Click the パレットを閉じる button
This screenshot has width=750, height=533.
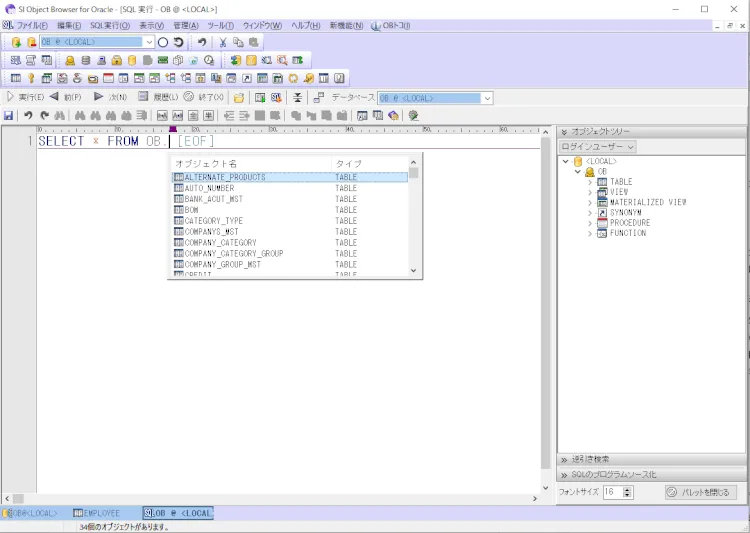point(700,492)
